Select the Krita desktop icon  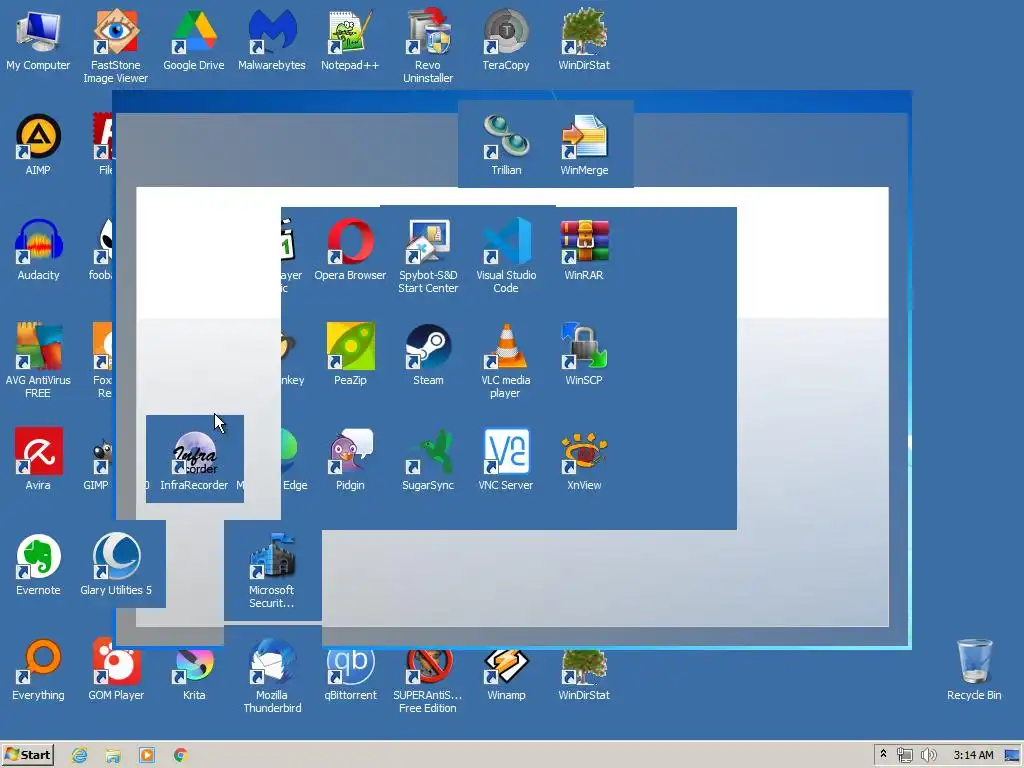[x=194, y=673]
